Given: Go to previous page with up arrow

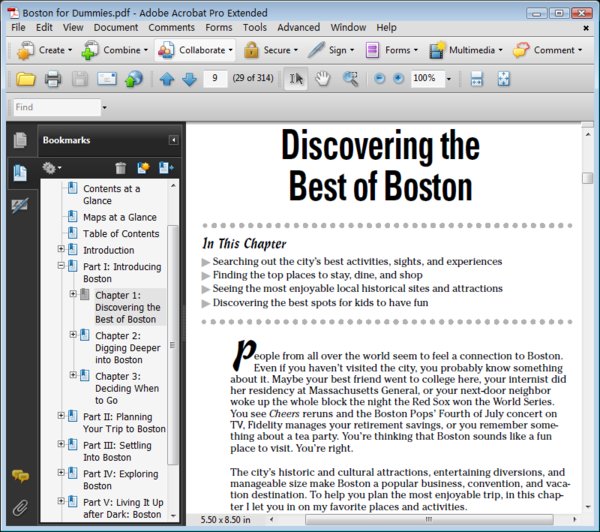Looking at the screenshot, I should [166, 79].
